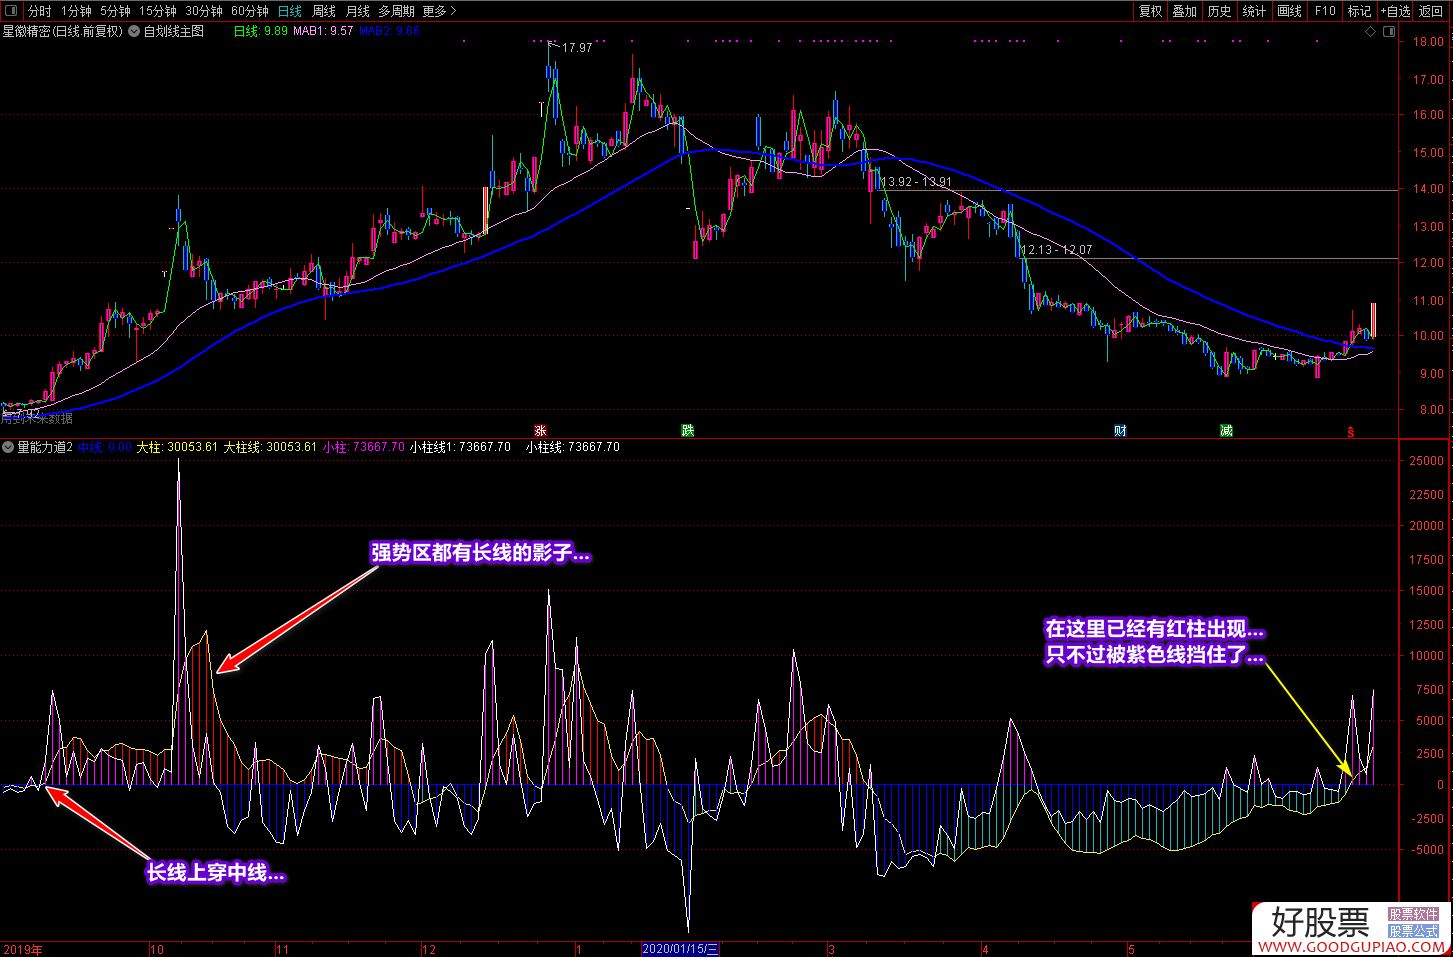Click the 减 event marker below chart
The width and height of the screenshot is (1453, 957).
1226,431
